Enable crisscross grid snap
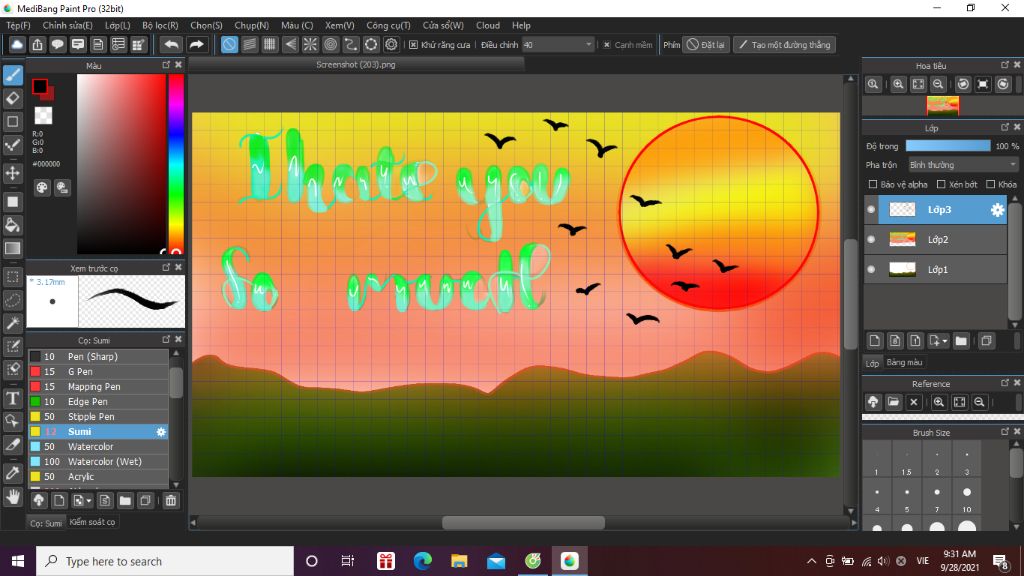1024x576 pixels. (x=270, y=44)
